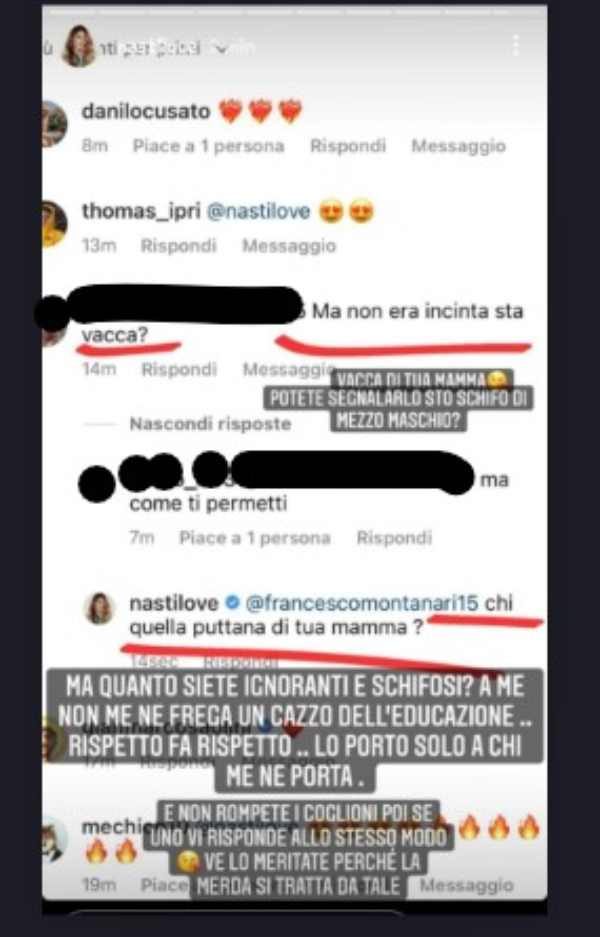
Task: View likes on danilocusato's comment
Action: point(209,146)
